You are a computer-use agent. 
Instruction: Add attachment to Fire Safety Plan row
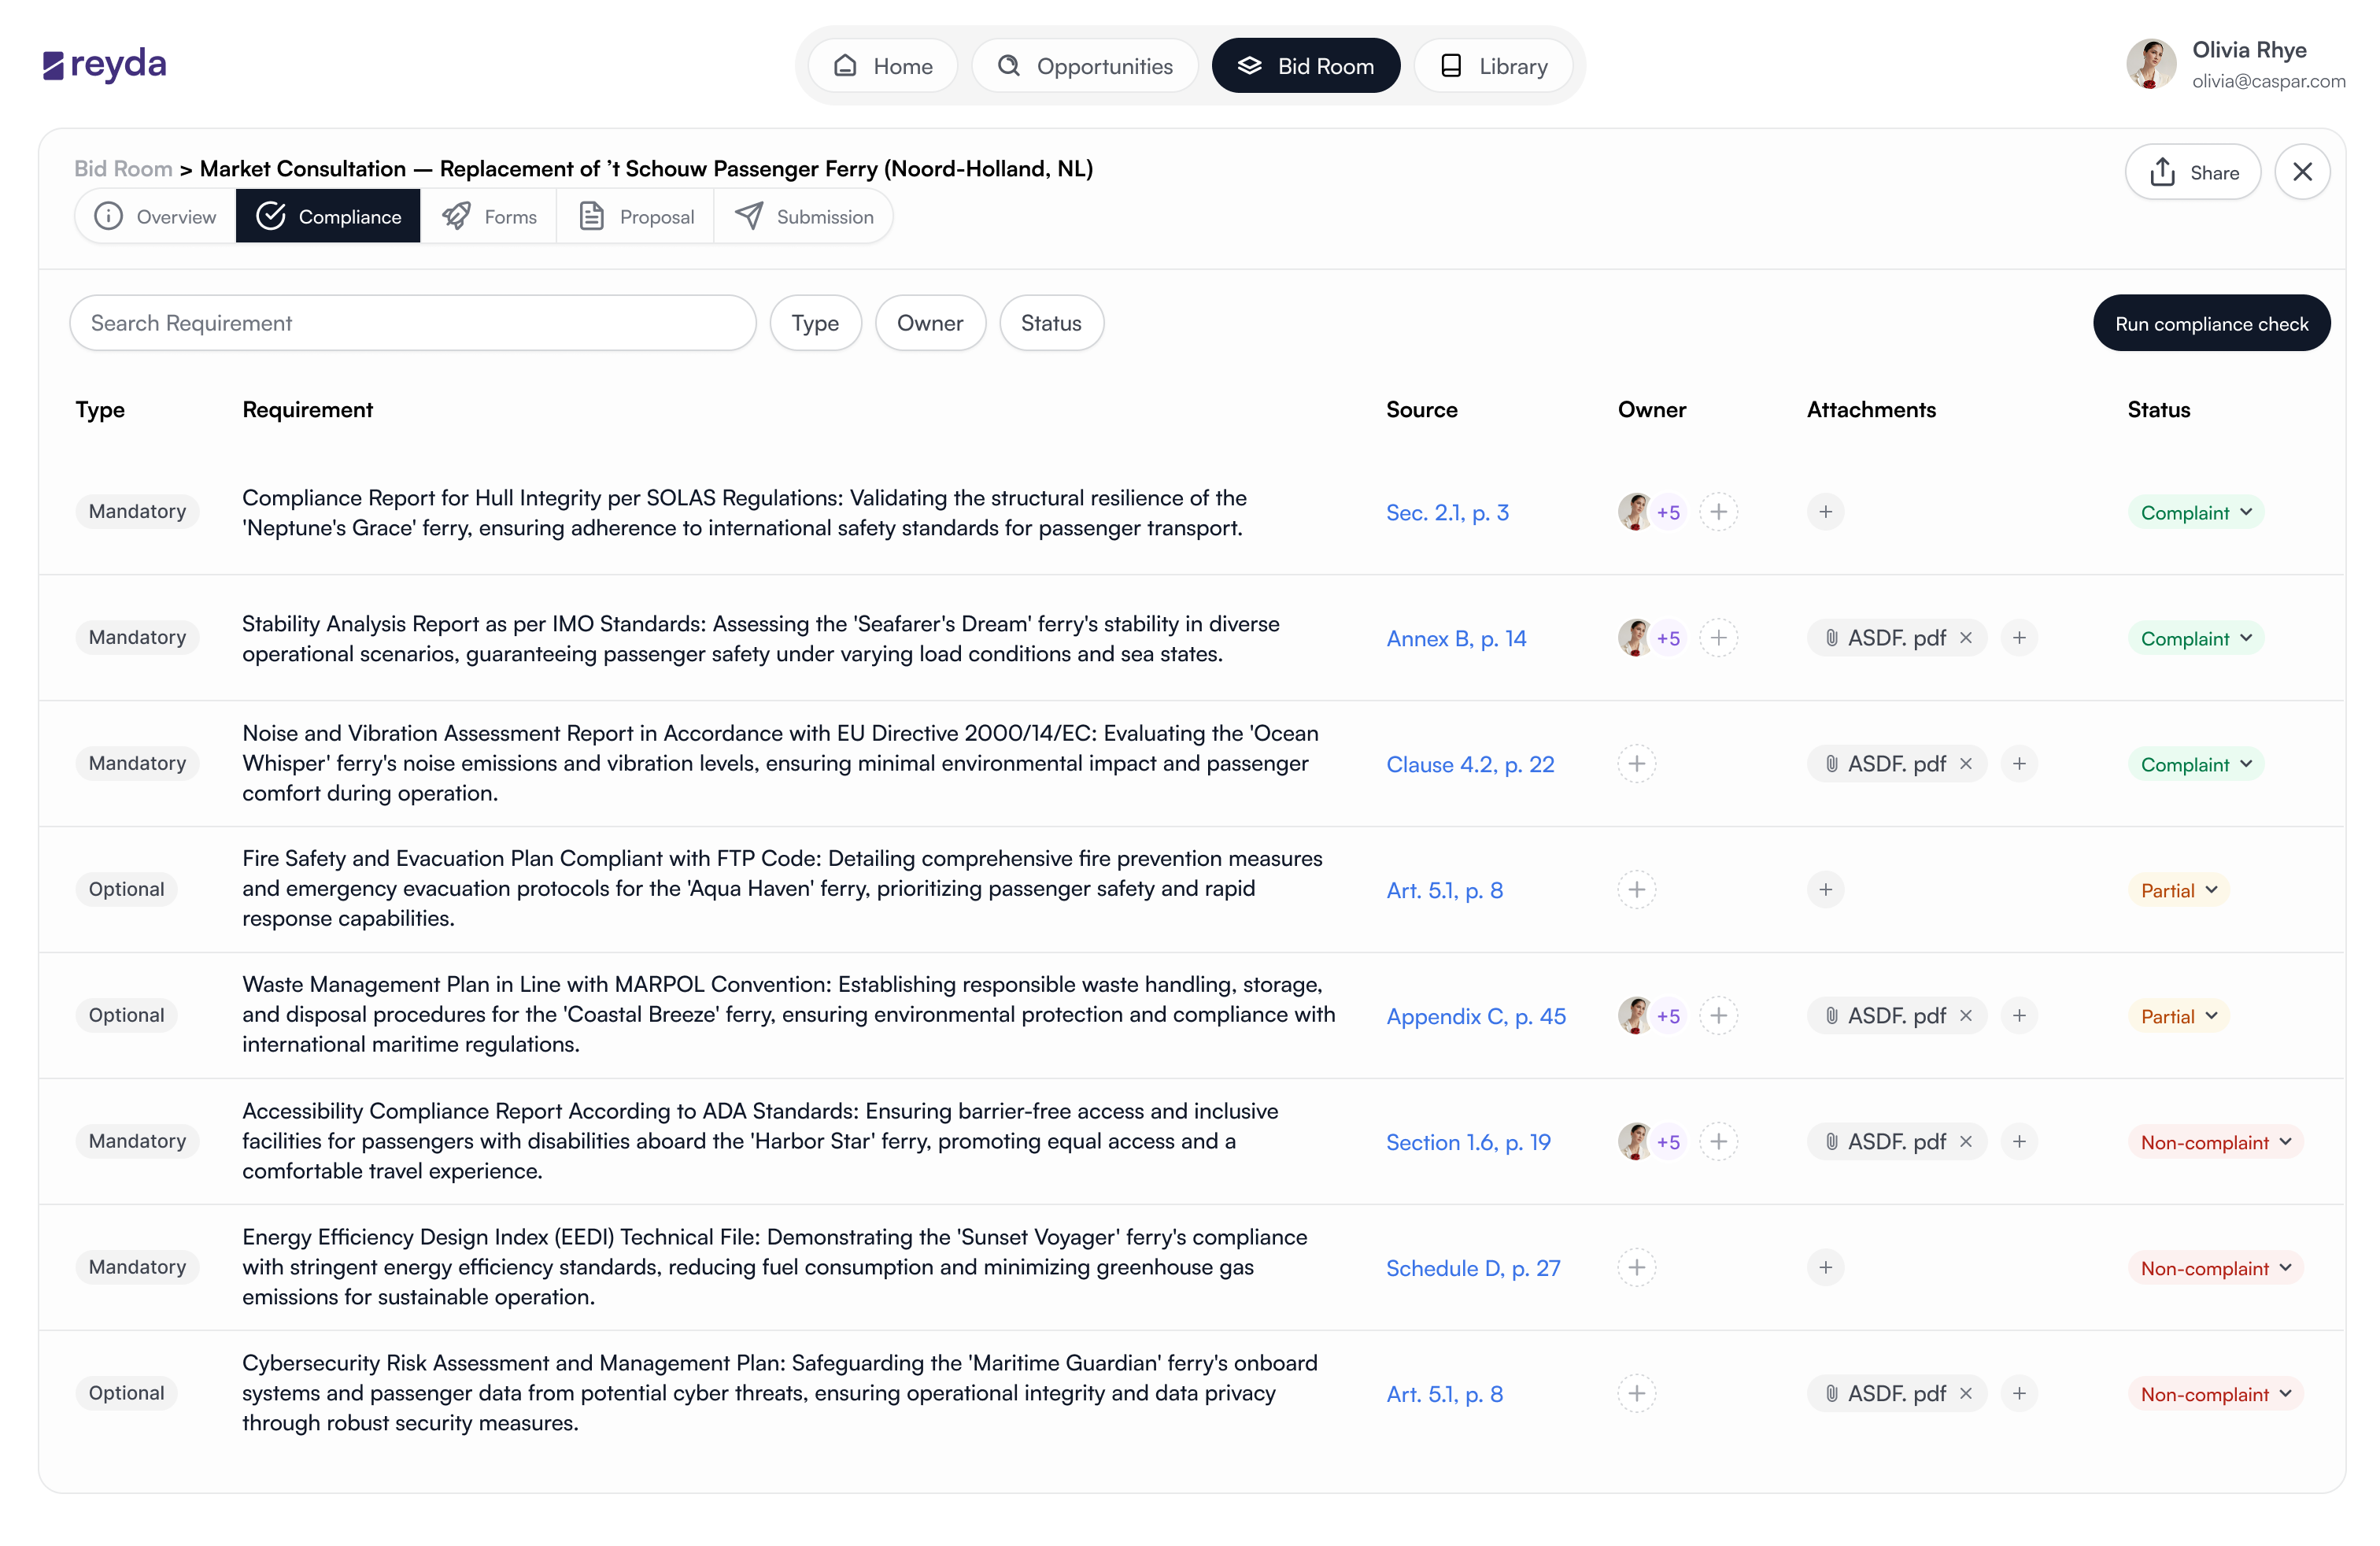click(1825, 890)
